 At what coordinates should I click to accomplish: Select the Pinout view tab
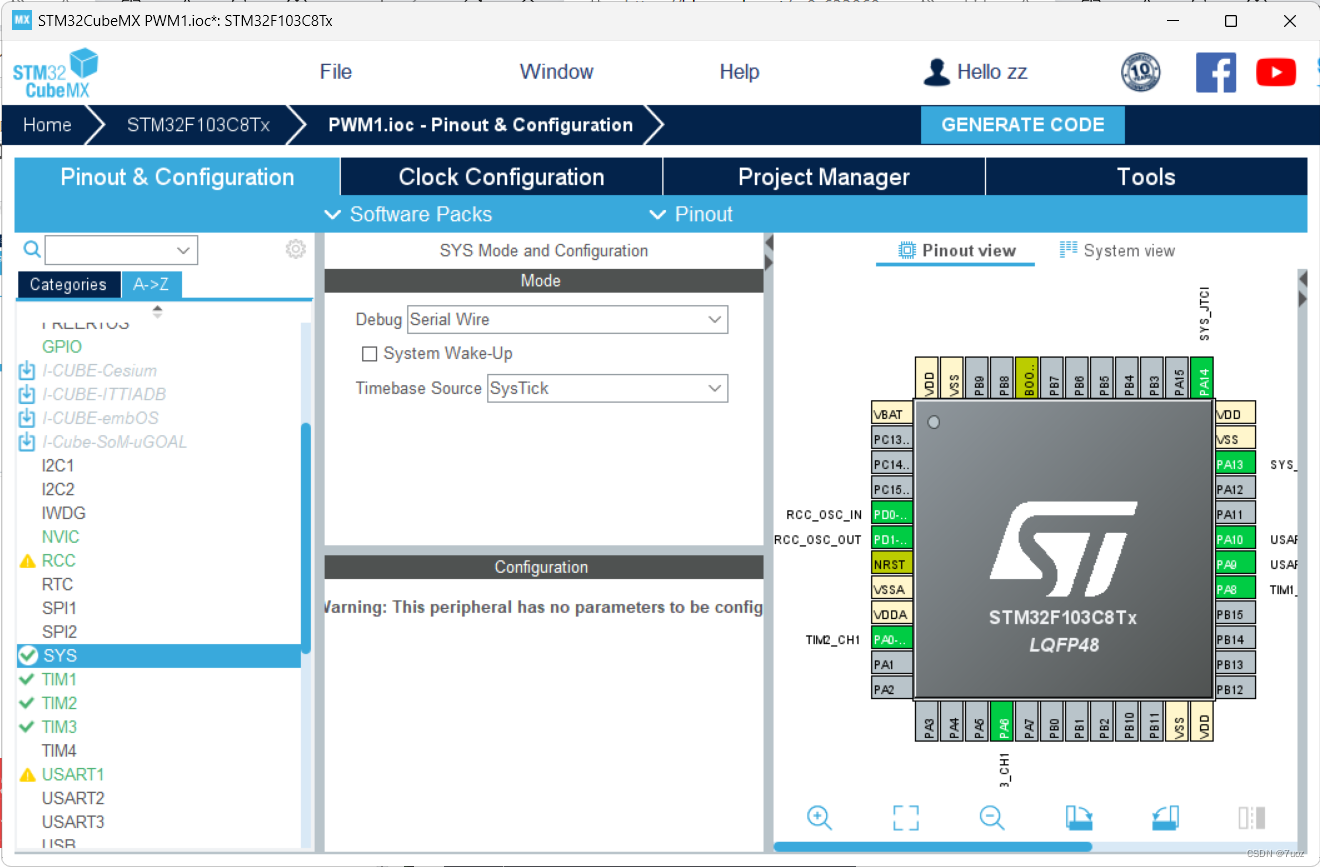957,251
